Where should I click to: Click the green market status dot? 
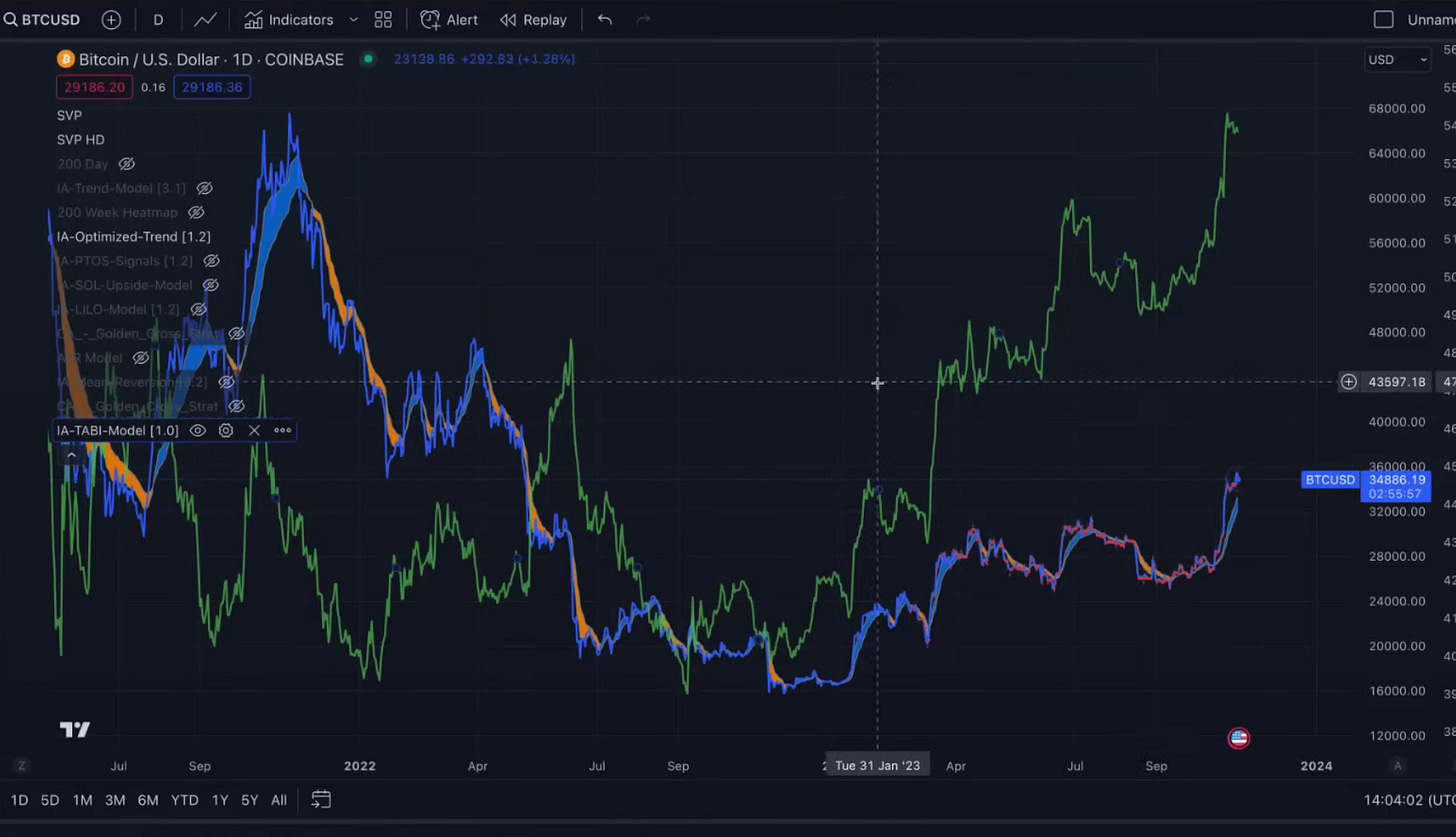(x=368, y=59)
